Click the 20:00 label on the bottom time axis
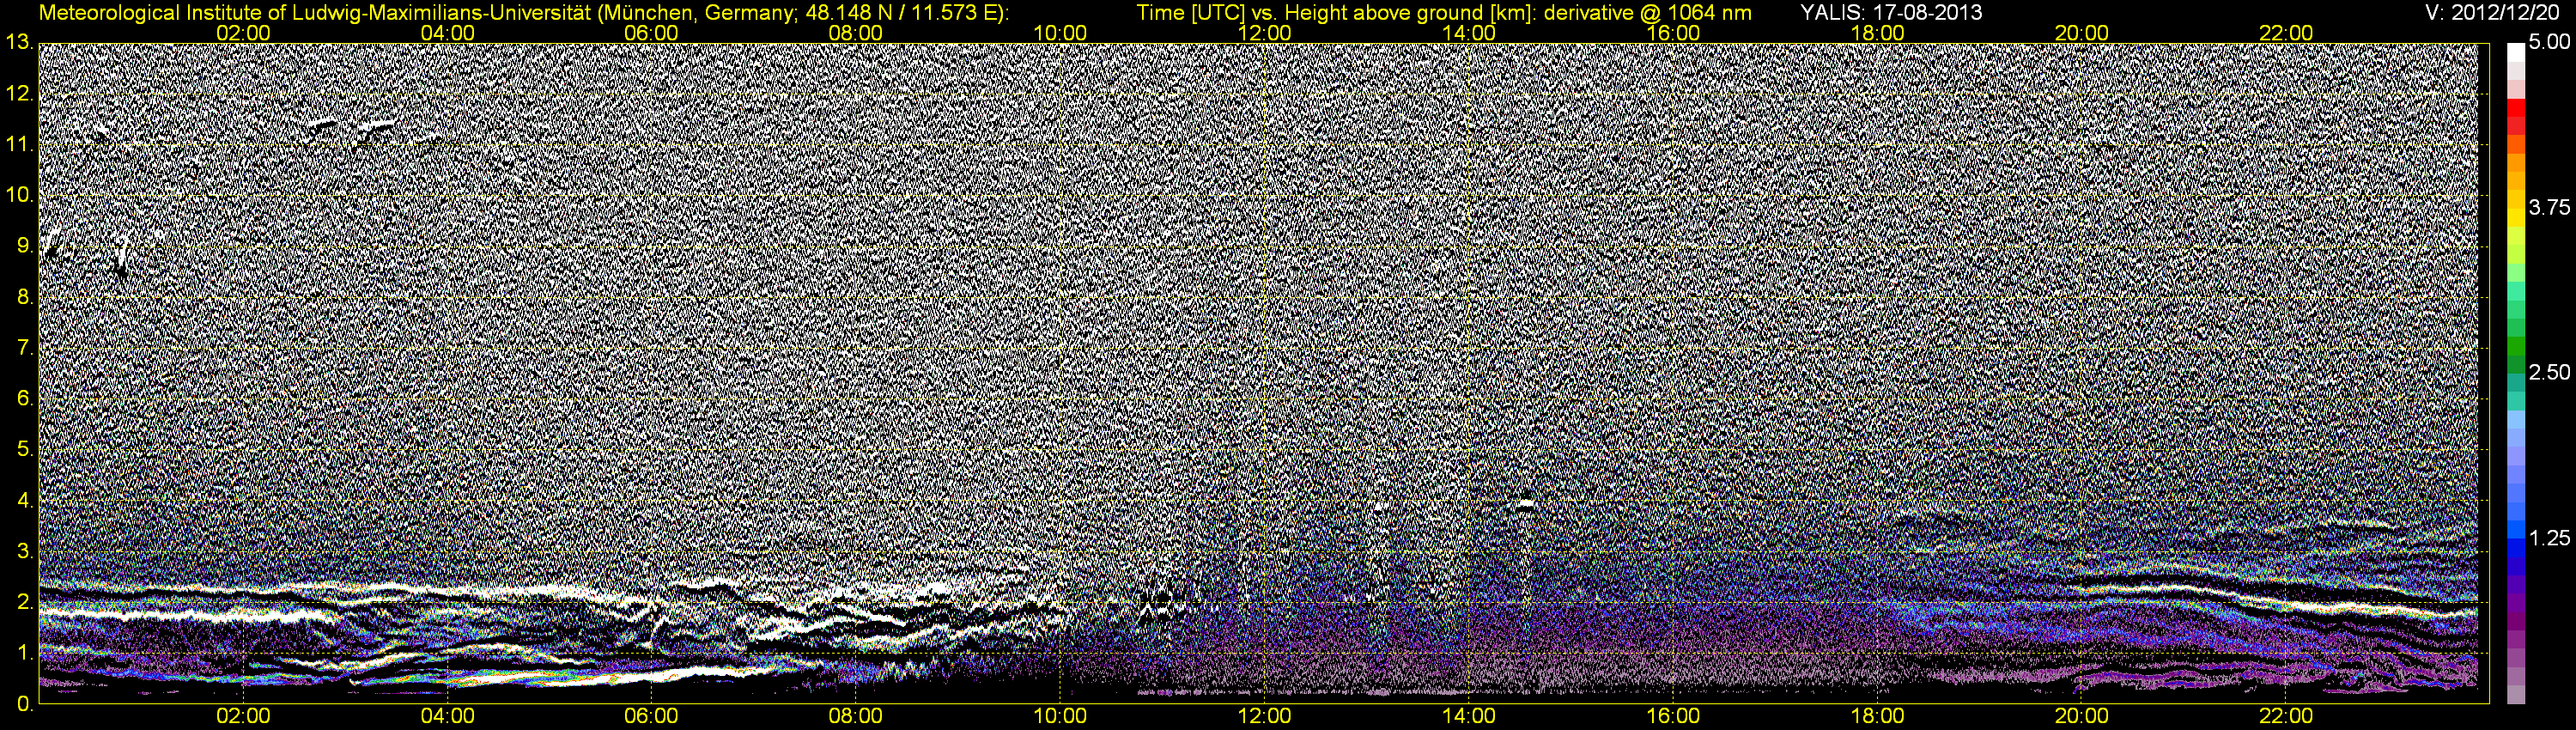The width and height of the screenshot is (2576, 730). click(2082, 717)
